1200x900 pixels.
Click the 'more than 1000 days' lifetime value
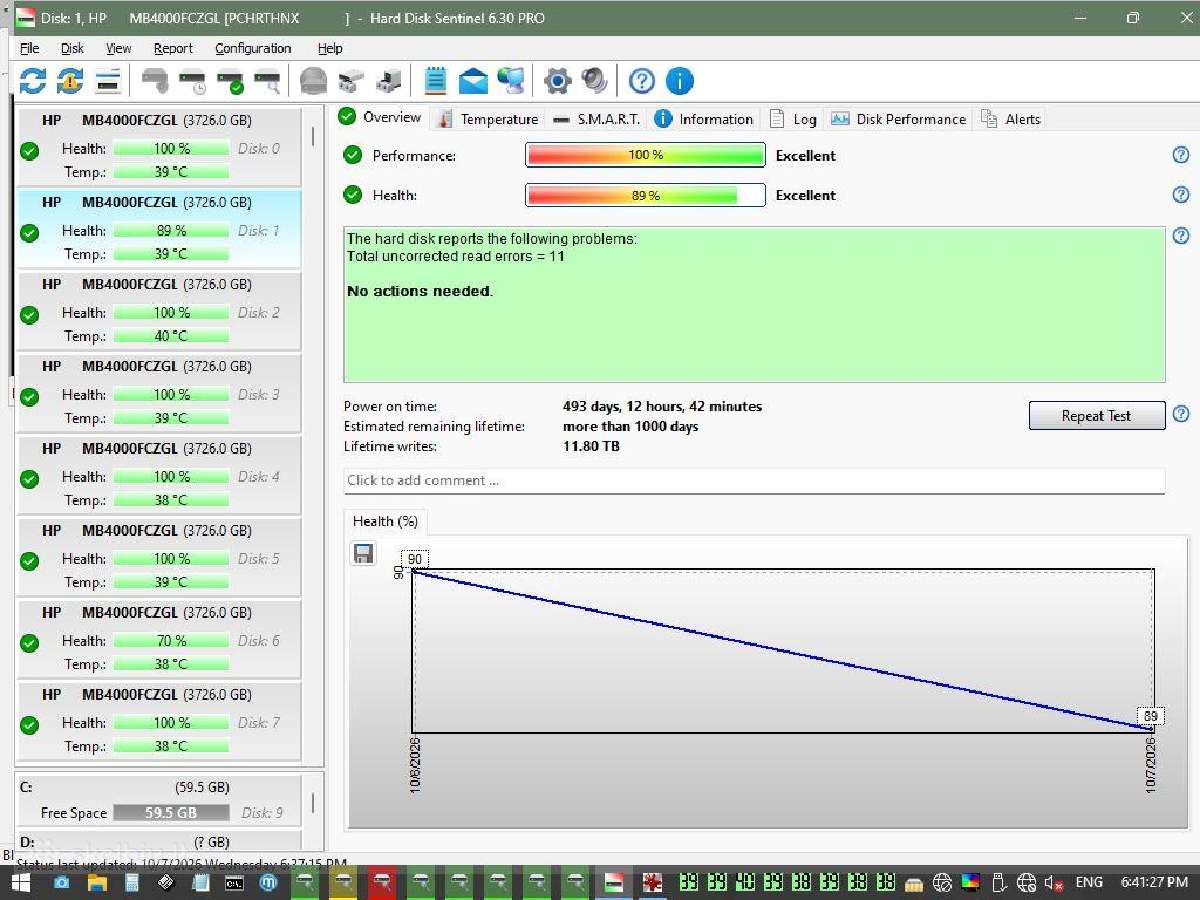[630, 426]
